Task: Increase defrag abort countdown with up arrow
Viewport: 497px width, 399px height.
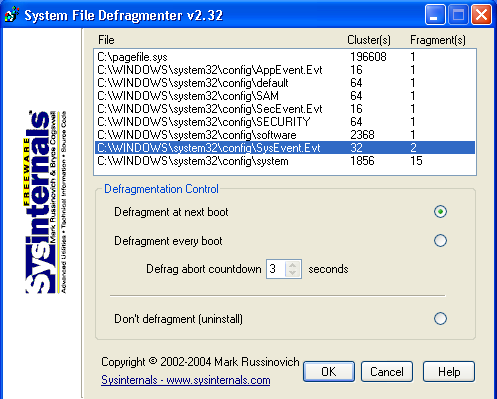Action: (293, 265)
